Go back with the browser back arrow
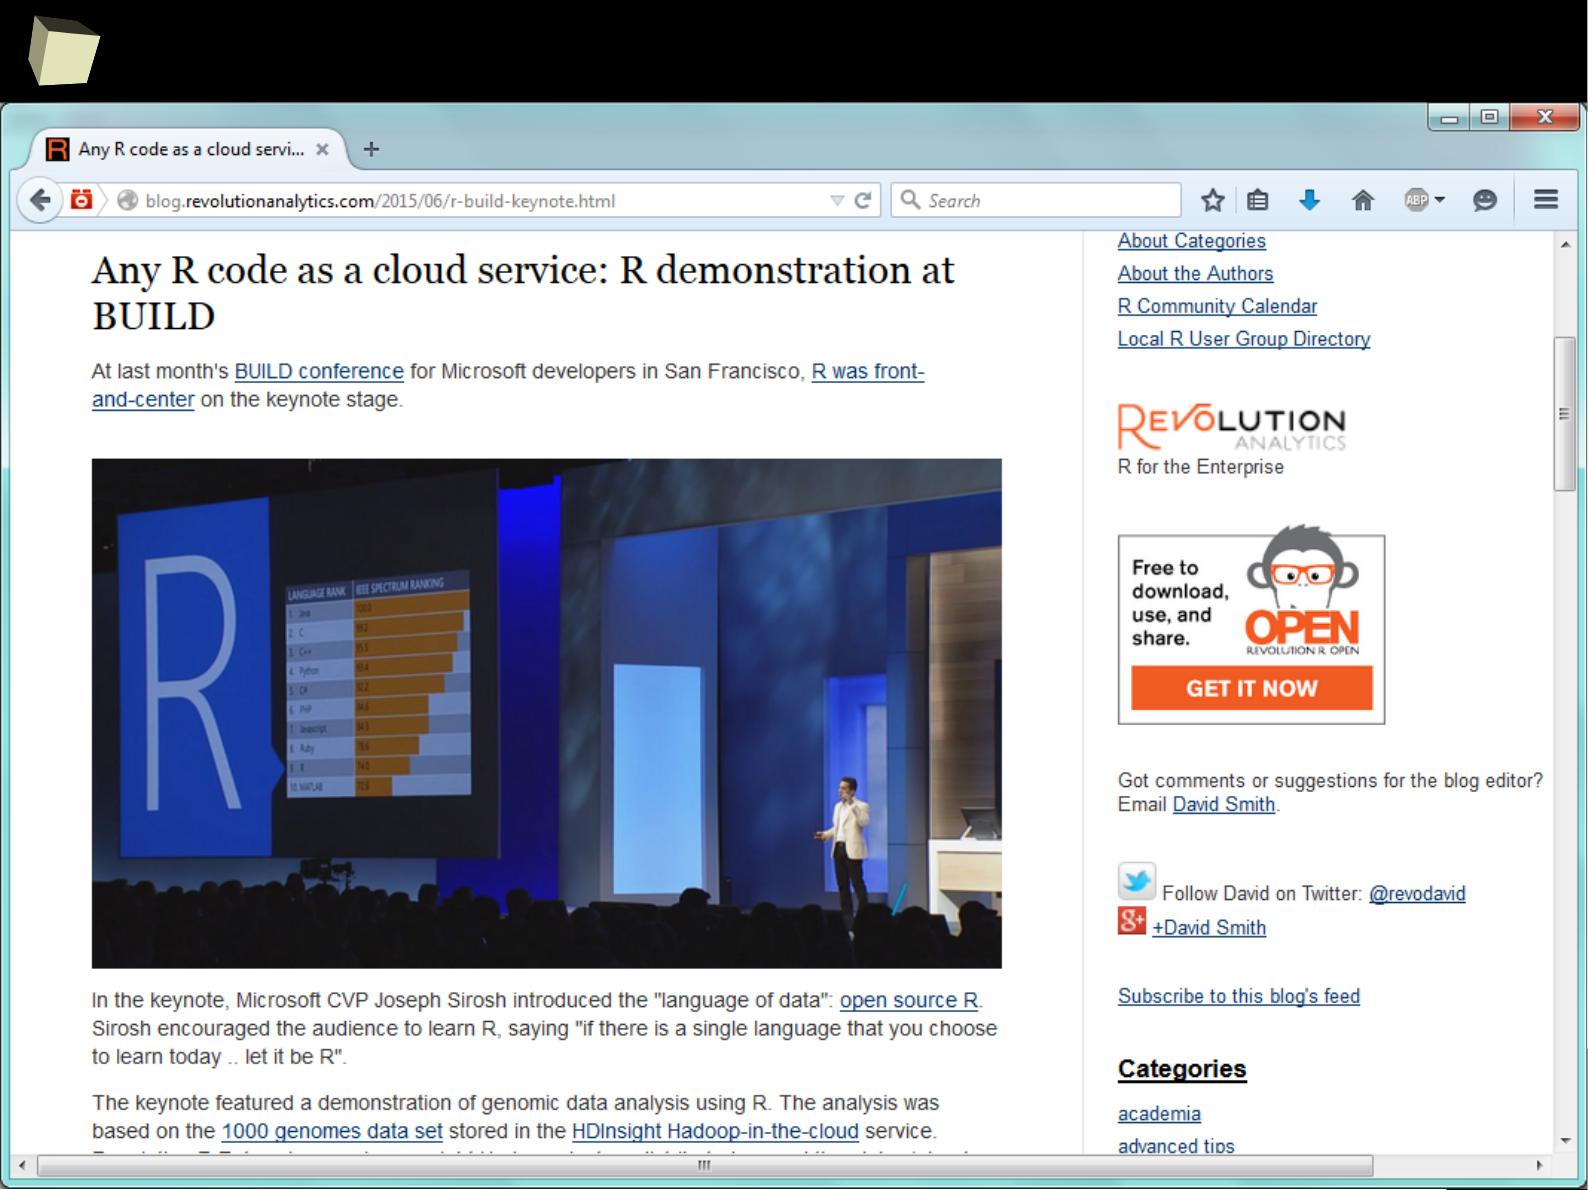The image size is (1588, 1190). [x=39, y=200]
